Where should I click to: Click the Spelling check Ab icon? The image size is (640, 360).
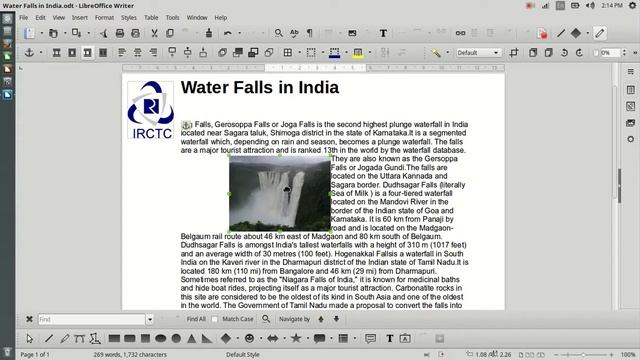point(294,33)
